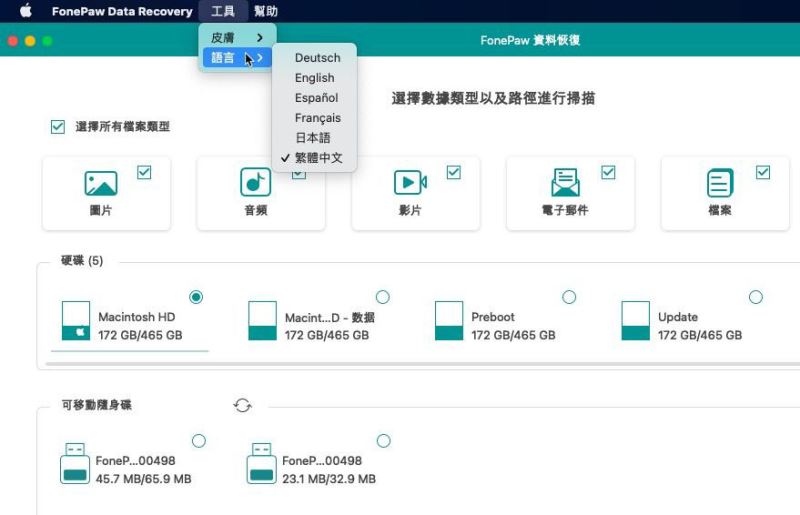
Task: Switch language to Français
Action: click(x=314, y=118)
